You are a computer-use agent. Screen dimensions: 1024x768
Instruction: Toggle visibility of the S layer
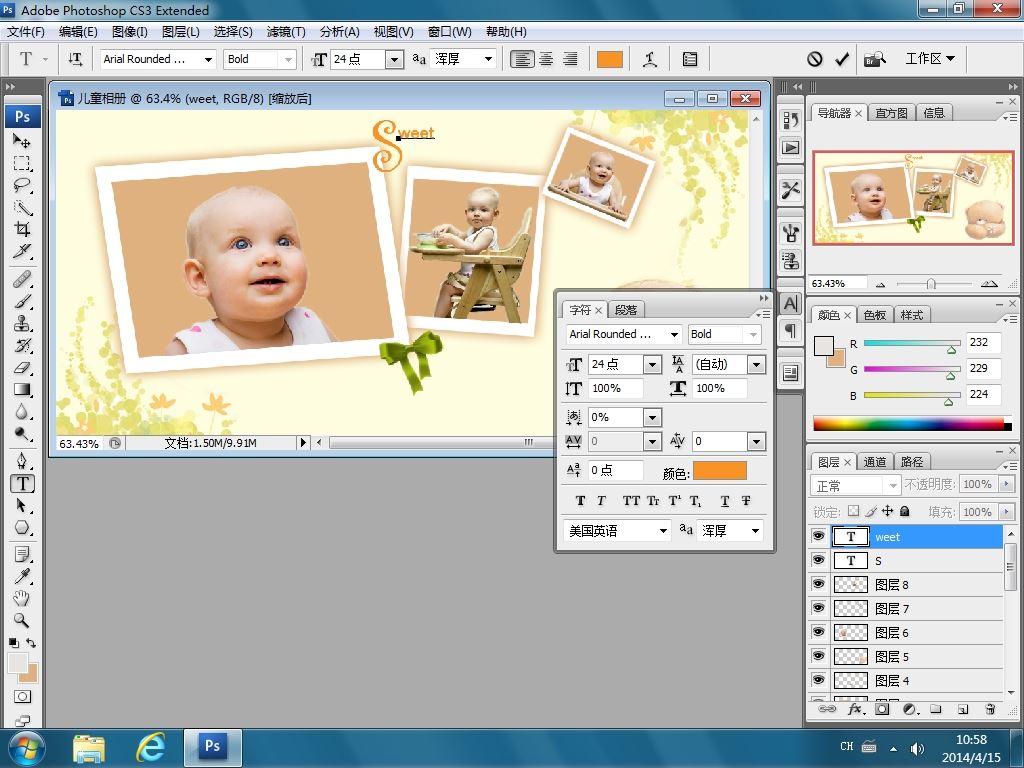(819, 560)
